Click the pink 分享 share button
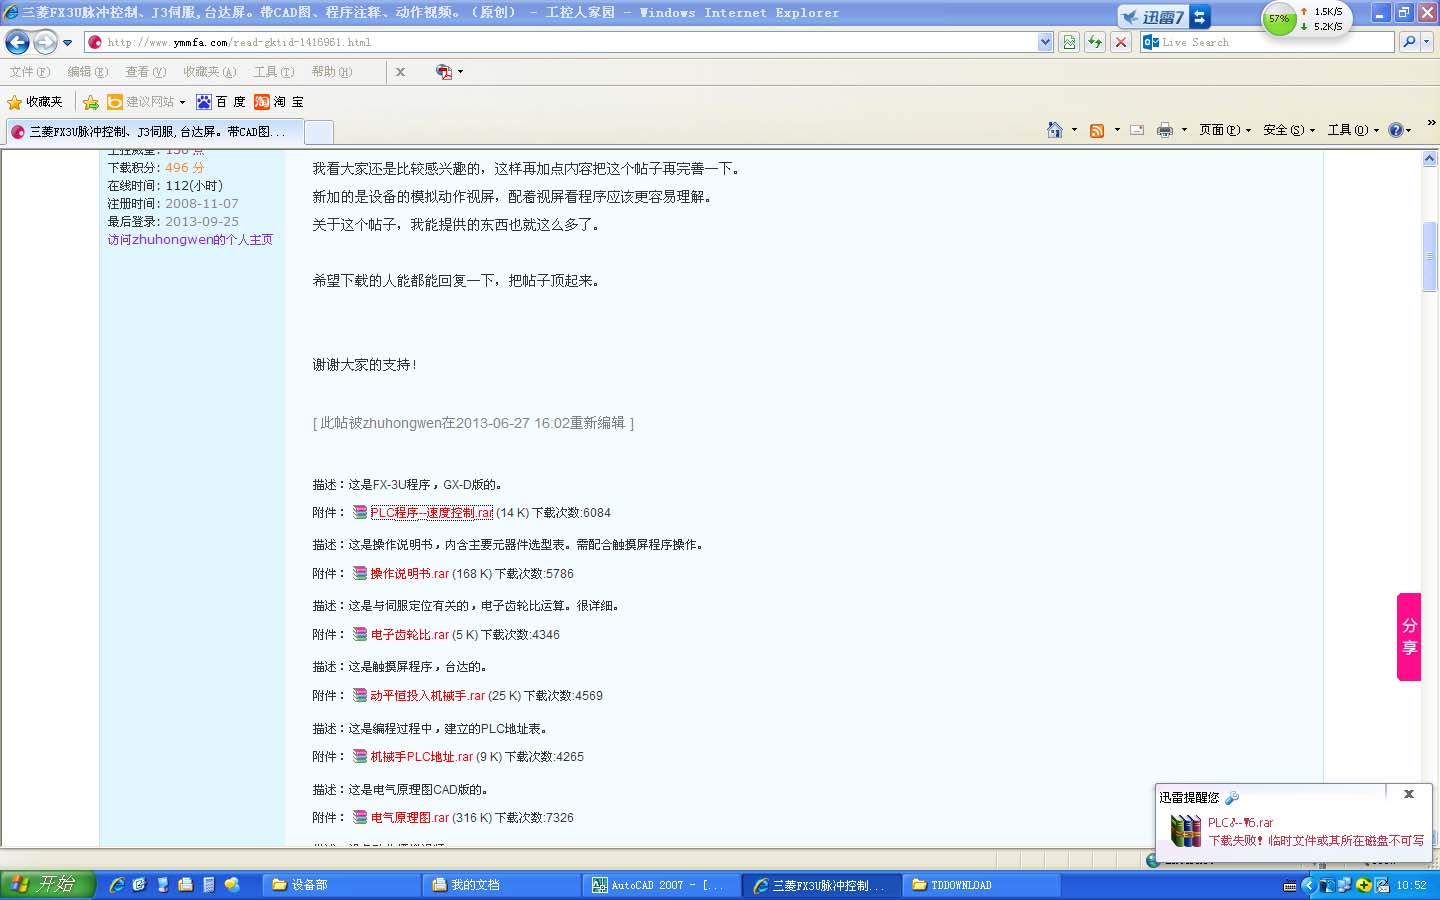This screenshot has height=900, width=1440. coord(1409,637)
